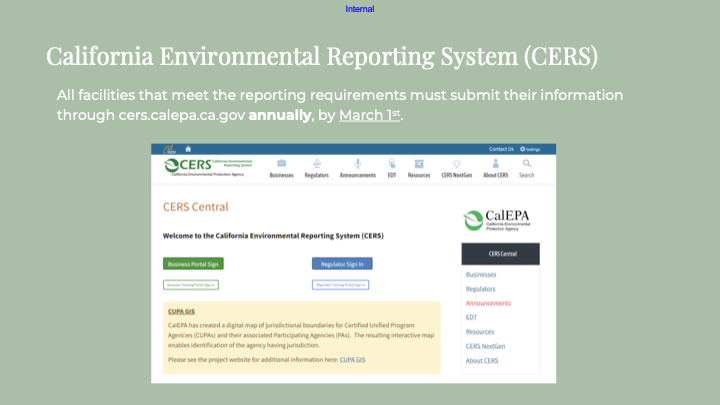This screenshot has width=720, height=405.
Task: Click the CERS Central page heading
Action: [x=196, y=207]
